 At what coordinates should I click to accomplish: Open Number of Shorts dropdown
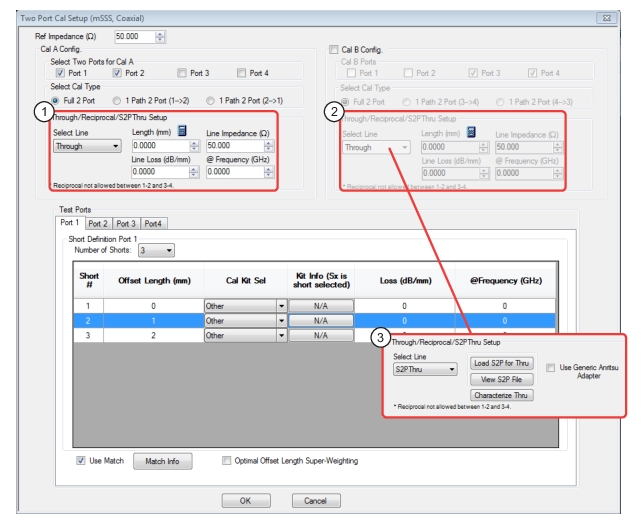pyautogui.click(x=156, y=251)
